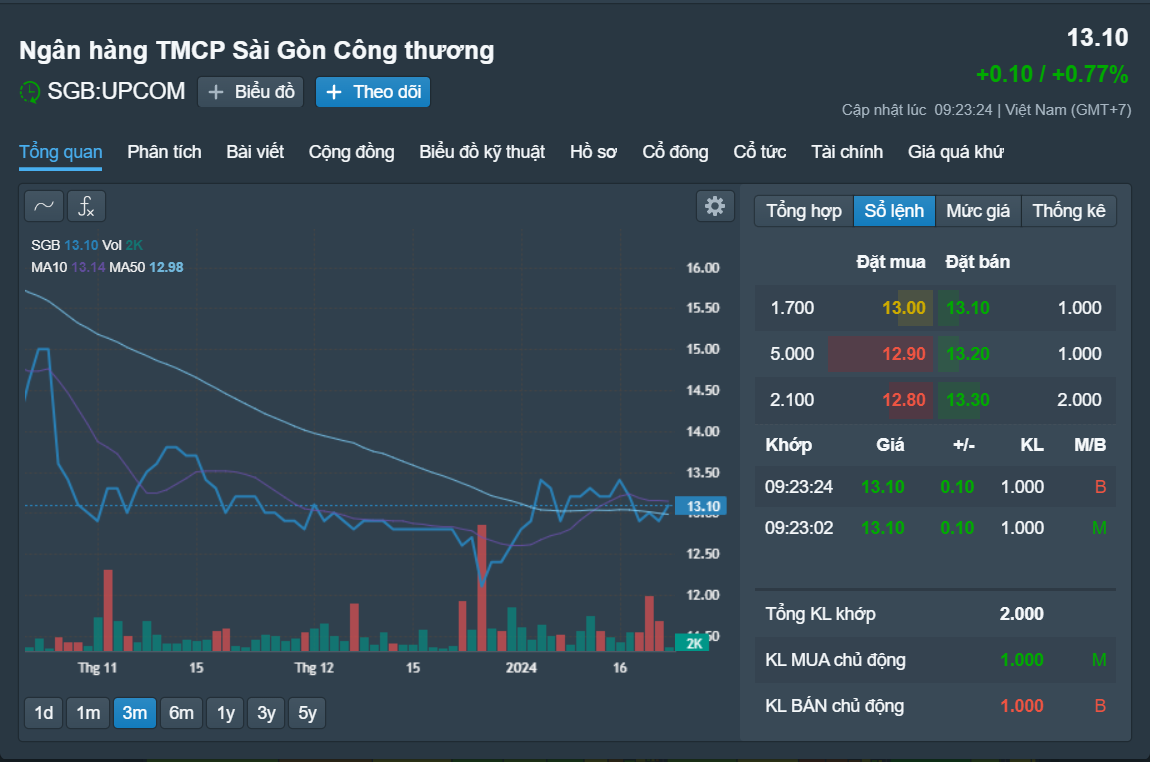The image size is (1150, 762).
Task: Select the 1m chart range
Action: (88, 713)
